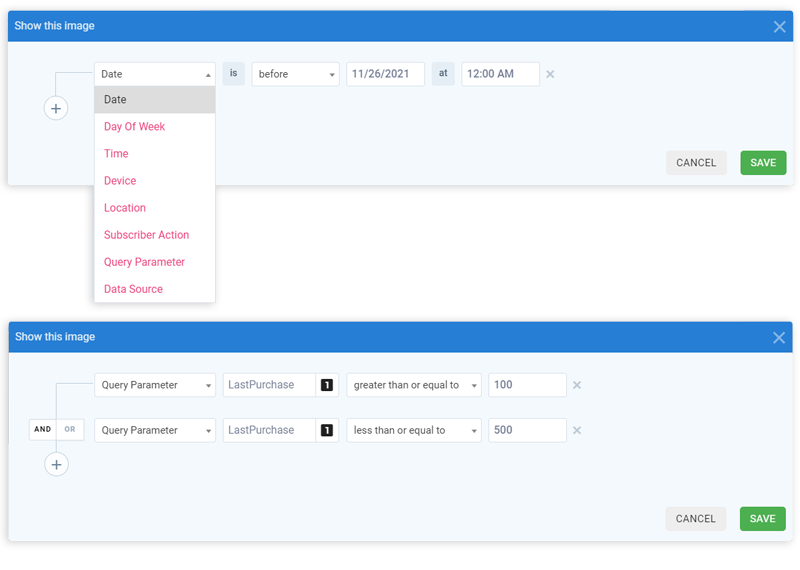Add a new condition in bottom dialog
Viewport: 800px width, 570px height.
tap(56, 464)
